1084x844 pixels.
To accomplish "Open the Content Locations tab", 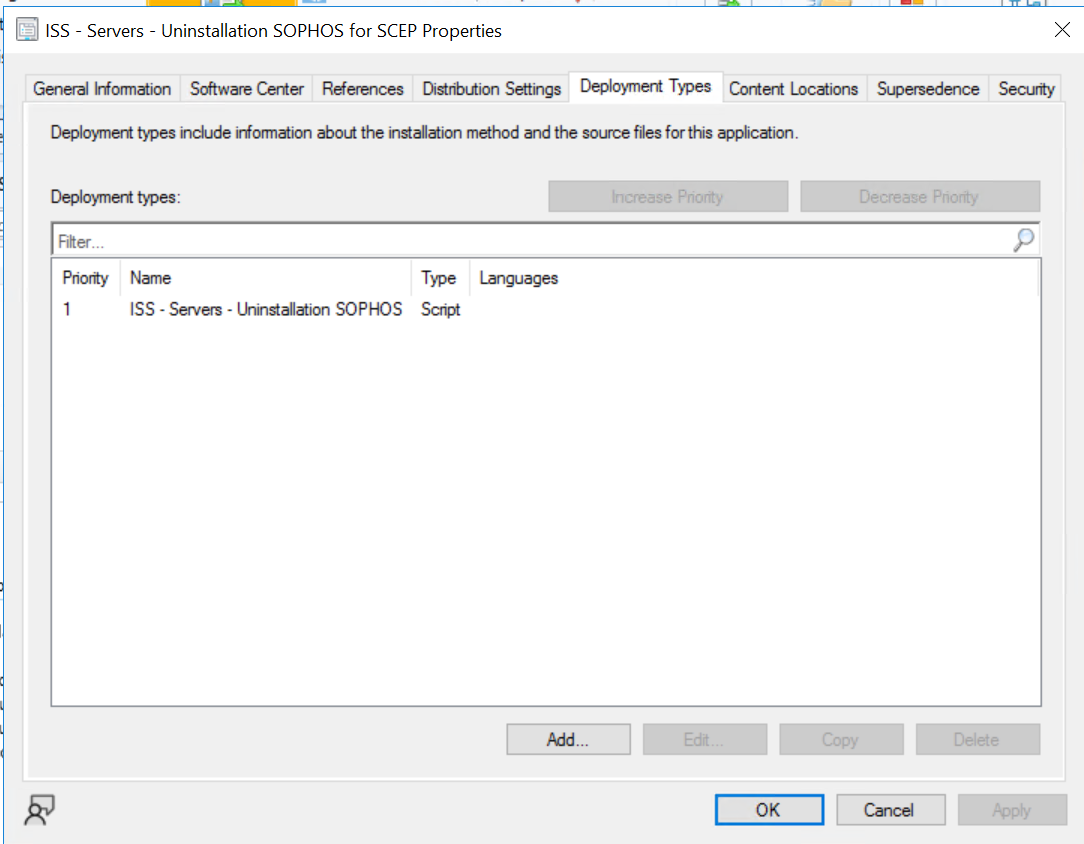I will pyautogui.click(x=793, y=88).
